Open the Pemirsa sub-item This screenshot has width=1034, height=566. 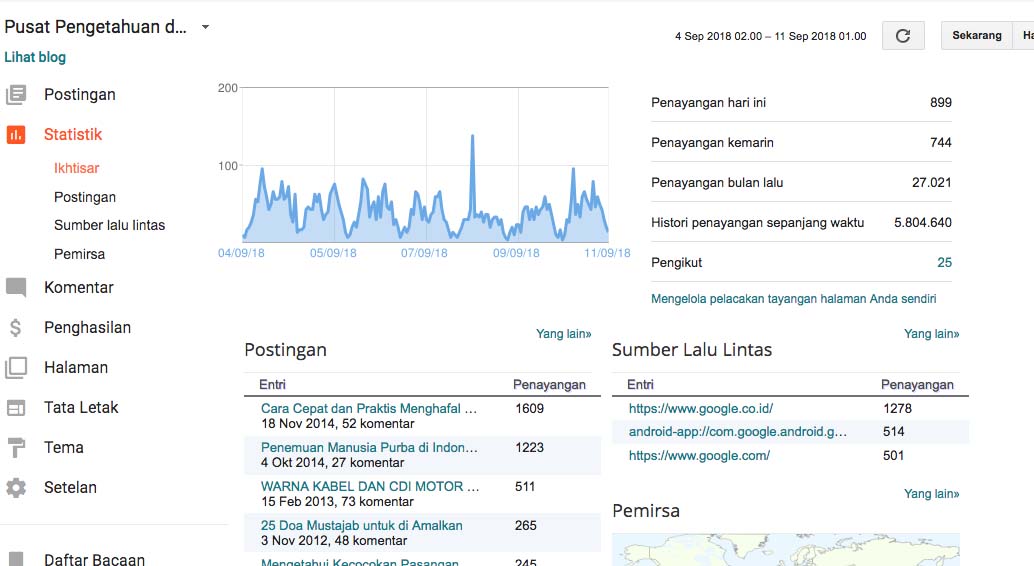[x=79, y=254]
